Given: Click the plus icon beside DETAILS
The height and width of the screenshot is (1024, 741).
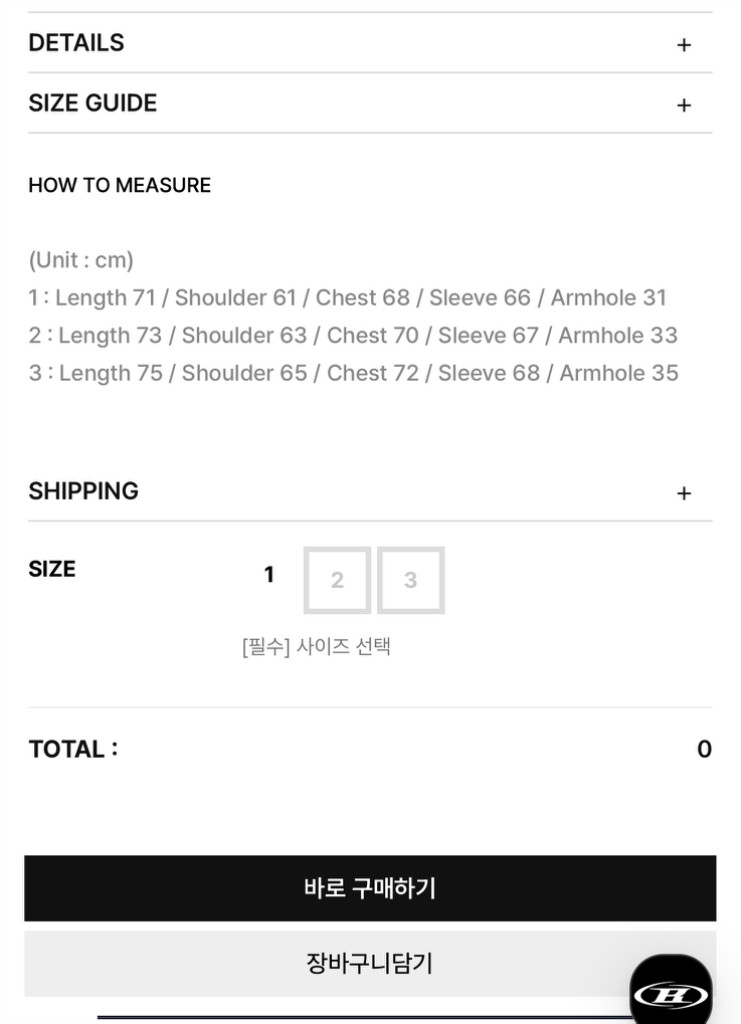Looking at the screenshot, I should [684, 45].
